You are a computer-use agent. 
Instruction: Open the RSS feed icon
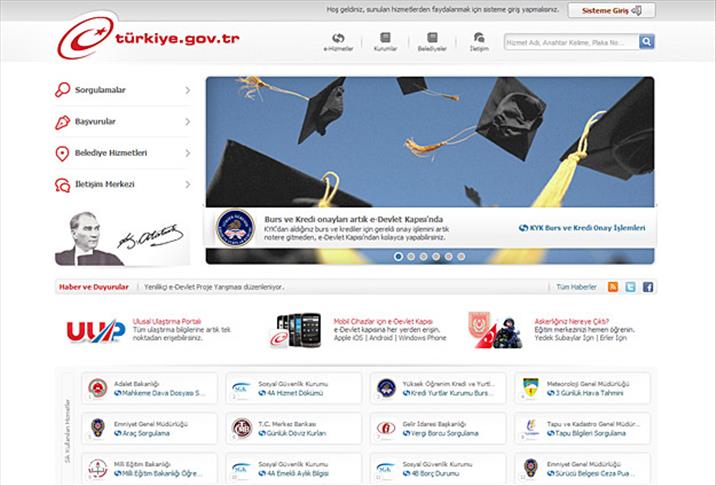click(613, 287)
